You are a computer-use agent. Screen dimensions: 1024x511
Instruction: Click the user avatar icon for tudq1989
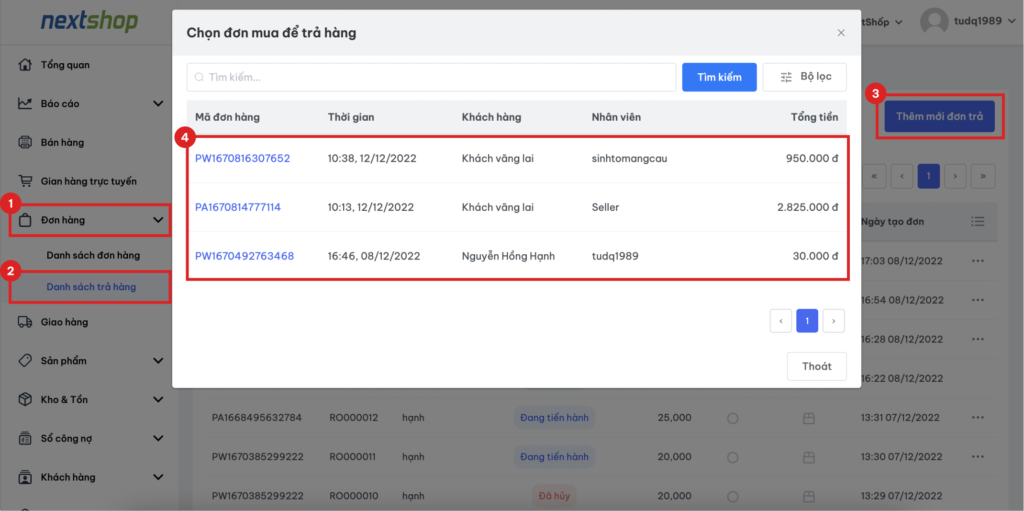pyautogui.click(x=934, y=21)
